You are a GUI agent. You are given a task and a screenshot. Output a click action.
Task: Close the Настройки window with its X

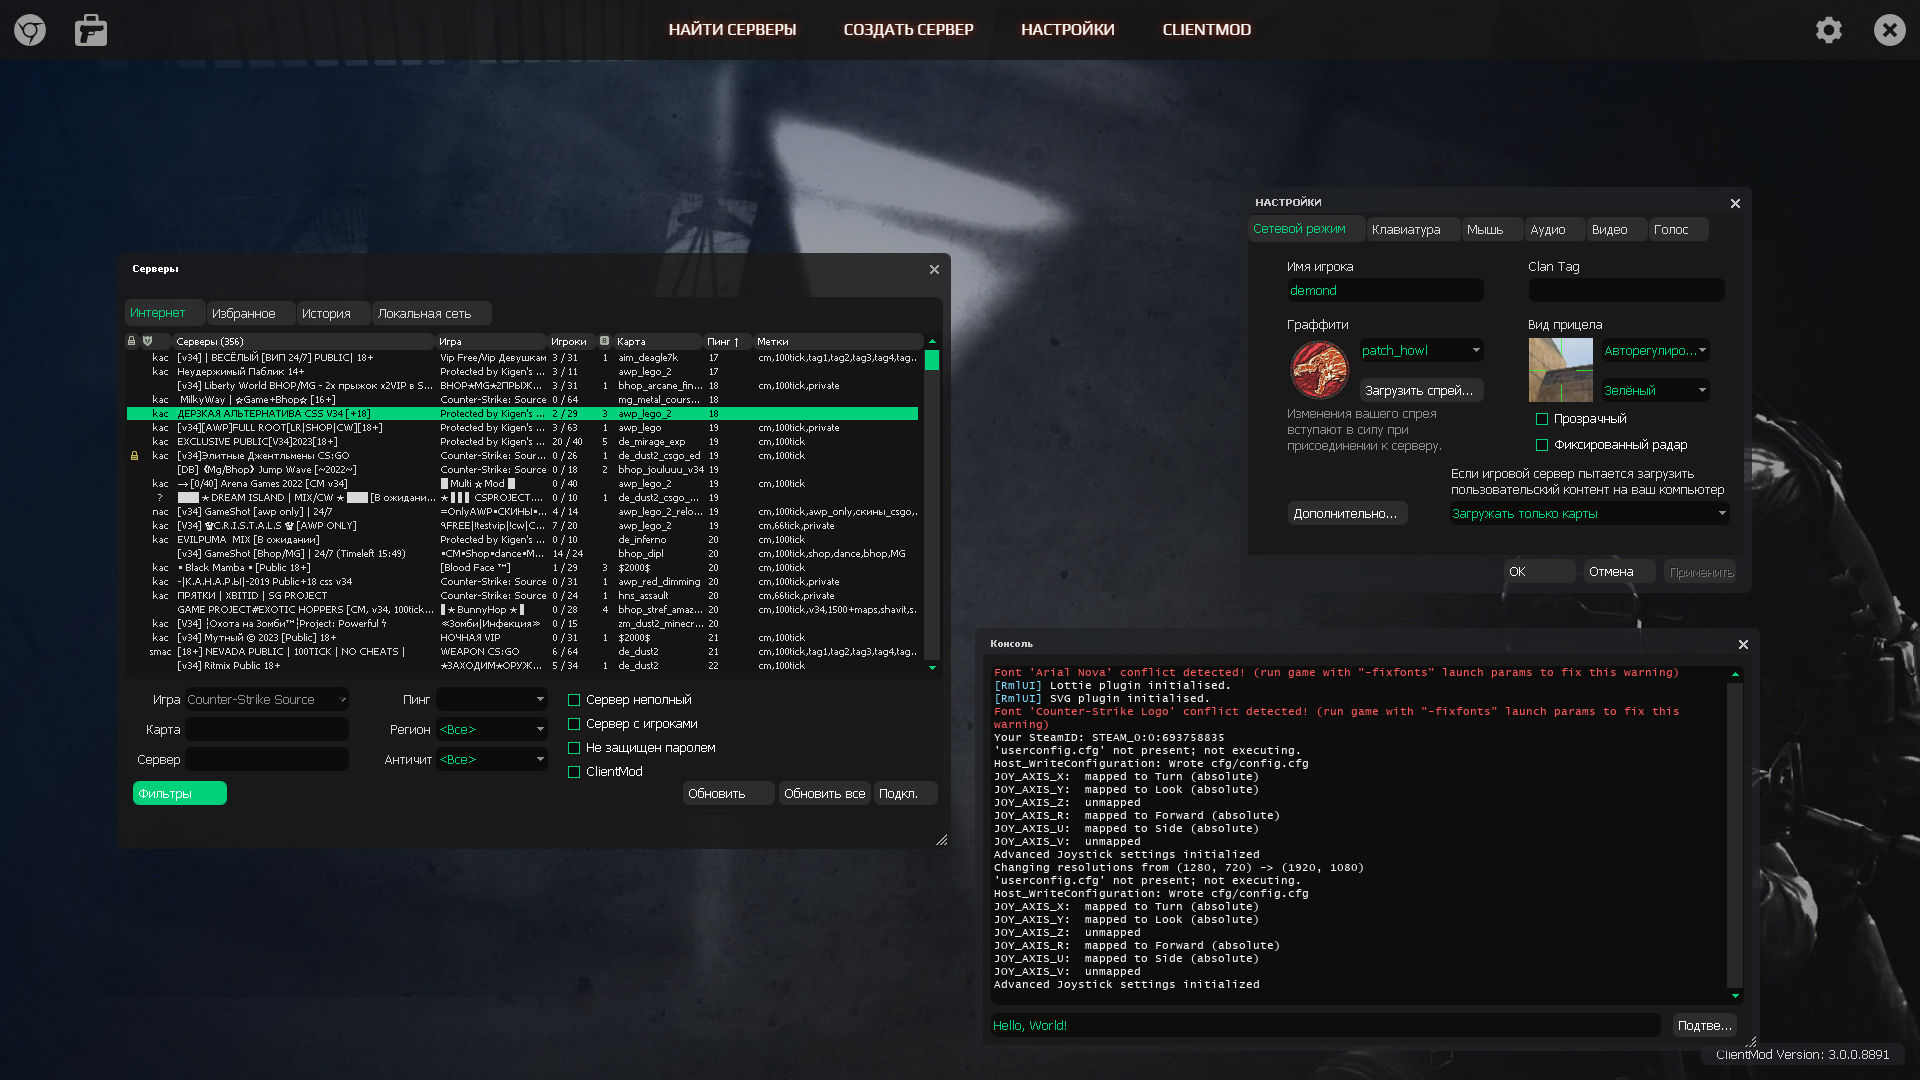(1735, 203)
